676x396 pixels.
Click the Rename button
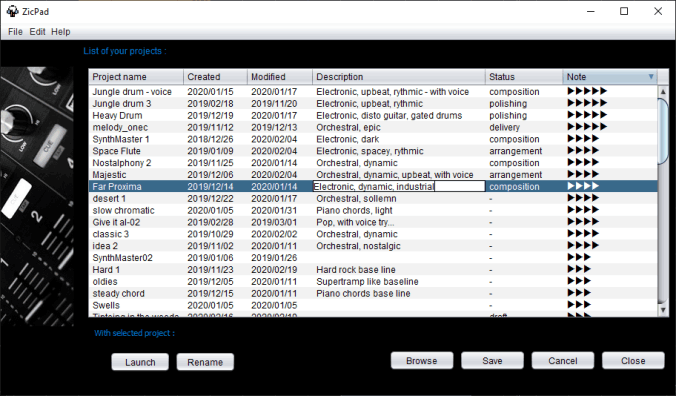205,362
